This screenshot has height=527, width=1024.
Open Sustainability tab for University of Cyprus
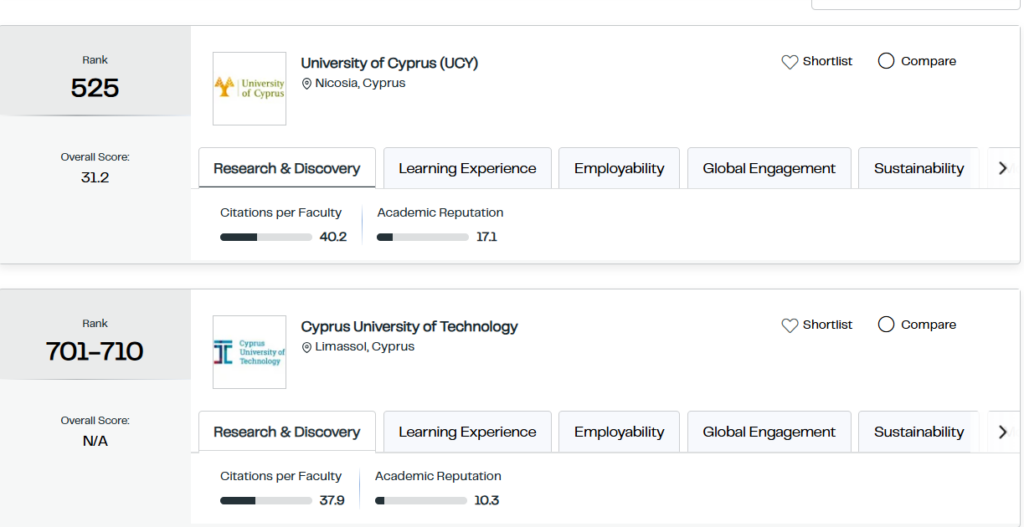click(x=918, y=168)
